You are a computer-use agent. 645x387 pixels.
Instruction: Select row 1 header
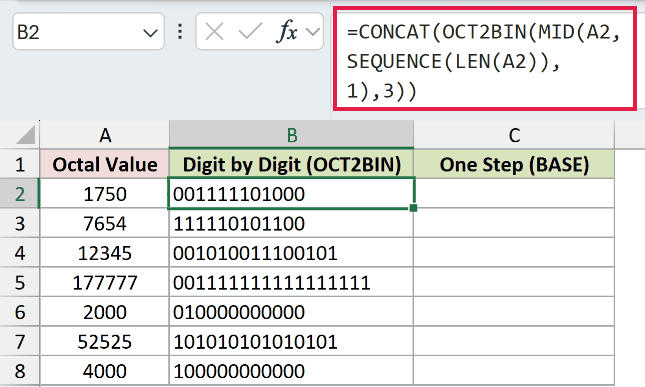coord(20,165)
